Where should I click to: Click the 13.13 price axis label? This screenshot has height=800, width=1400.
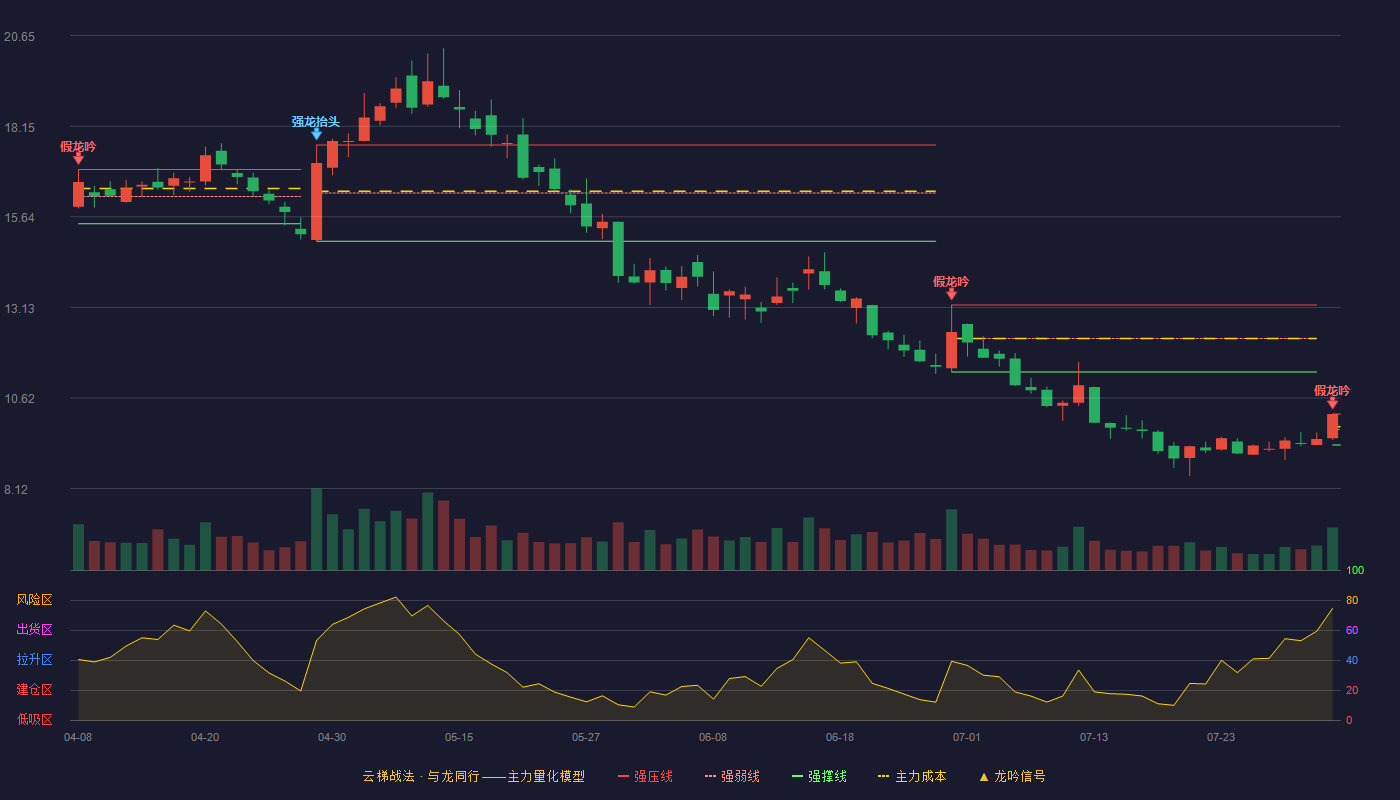point(19,309)
